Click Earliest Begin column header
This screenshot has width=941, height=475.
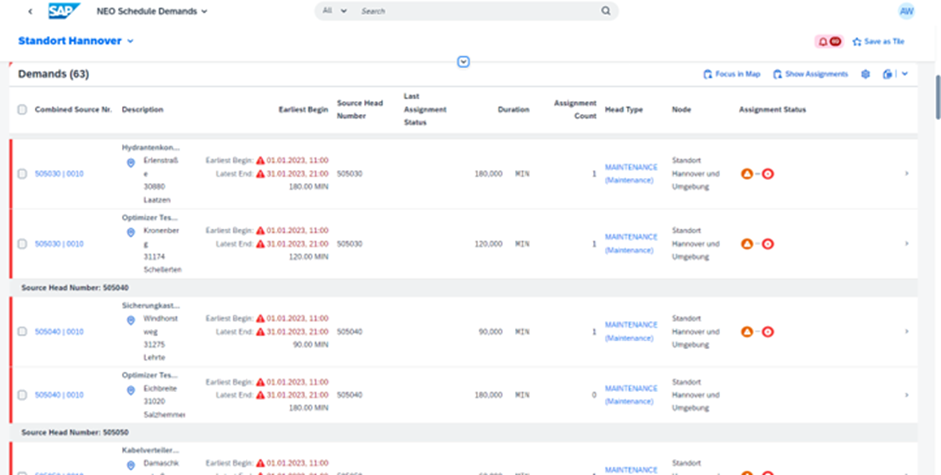303,110
